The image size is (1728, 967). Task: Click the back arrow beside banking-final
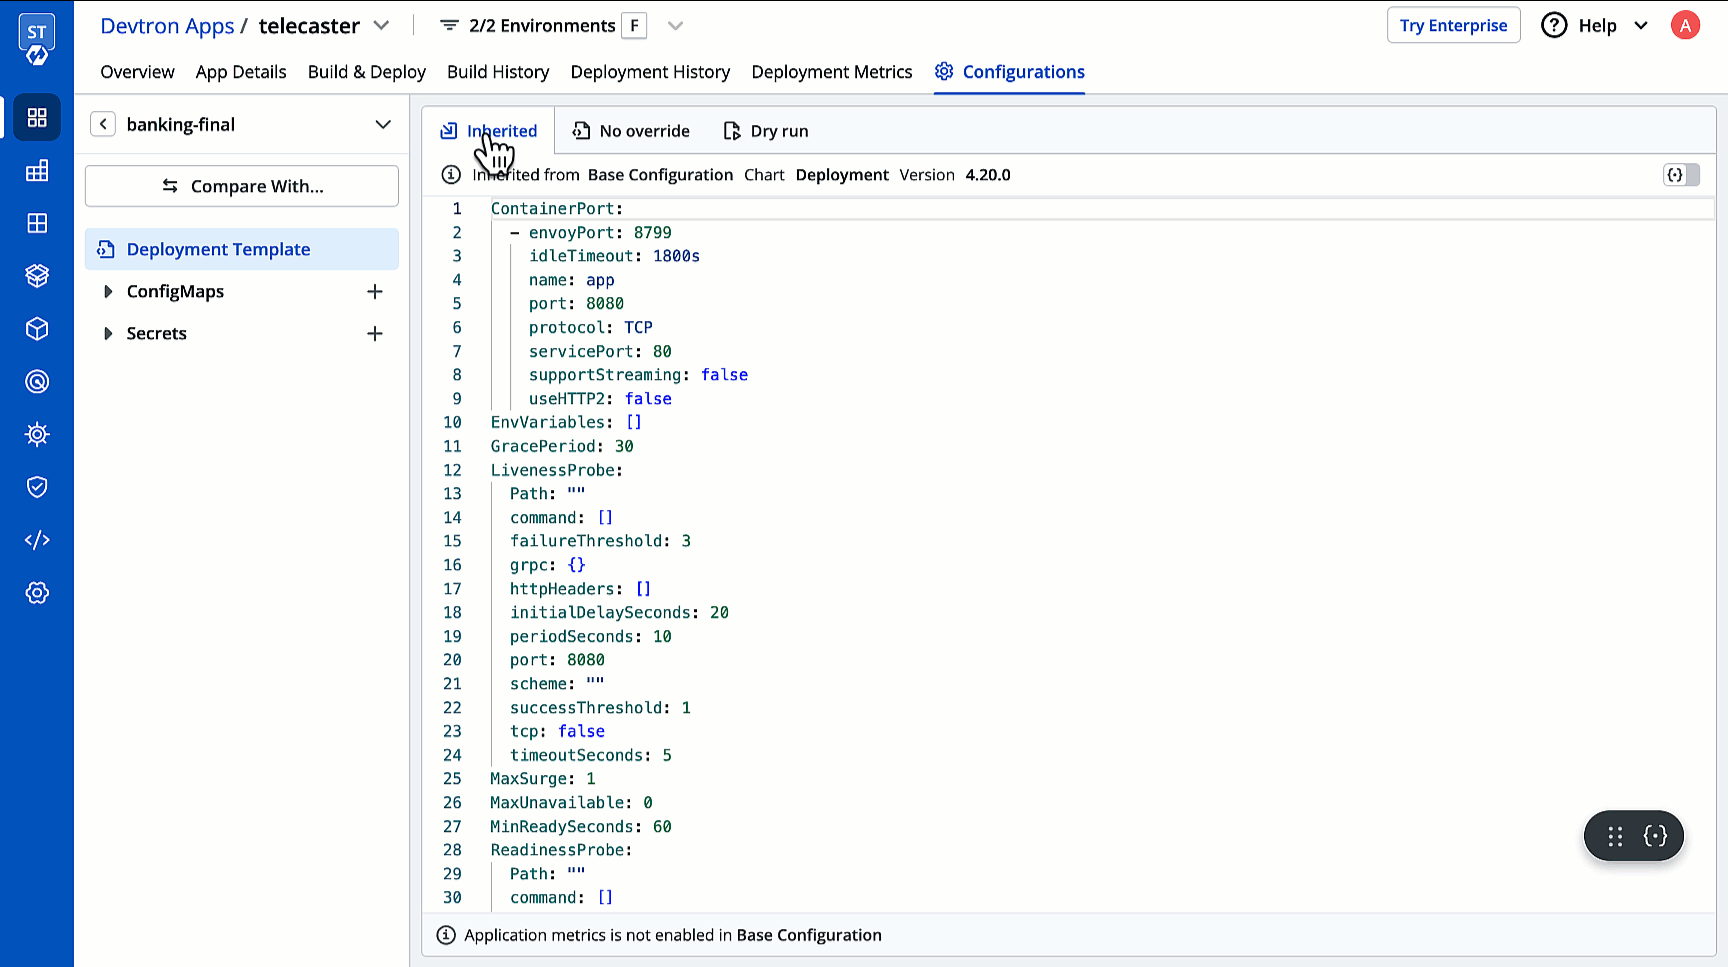point(103,124)
